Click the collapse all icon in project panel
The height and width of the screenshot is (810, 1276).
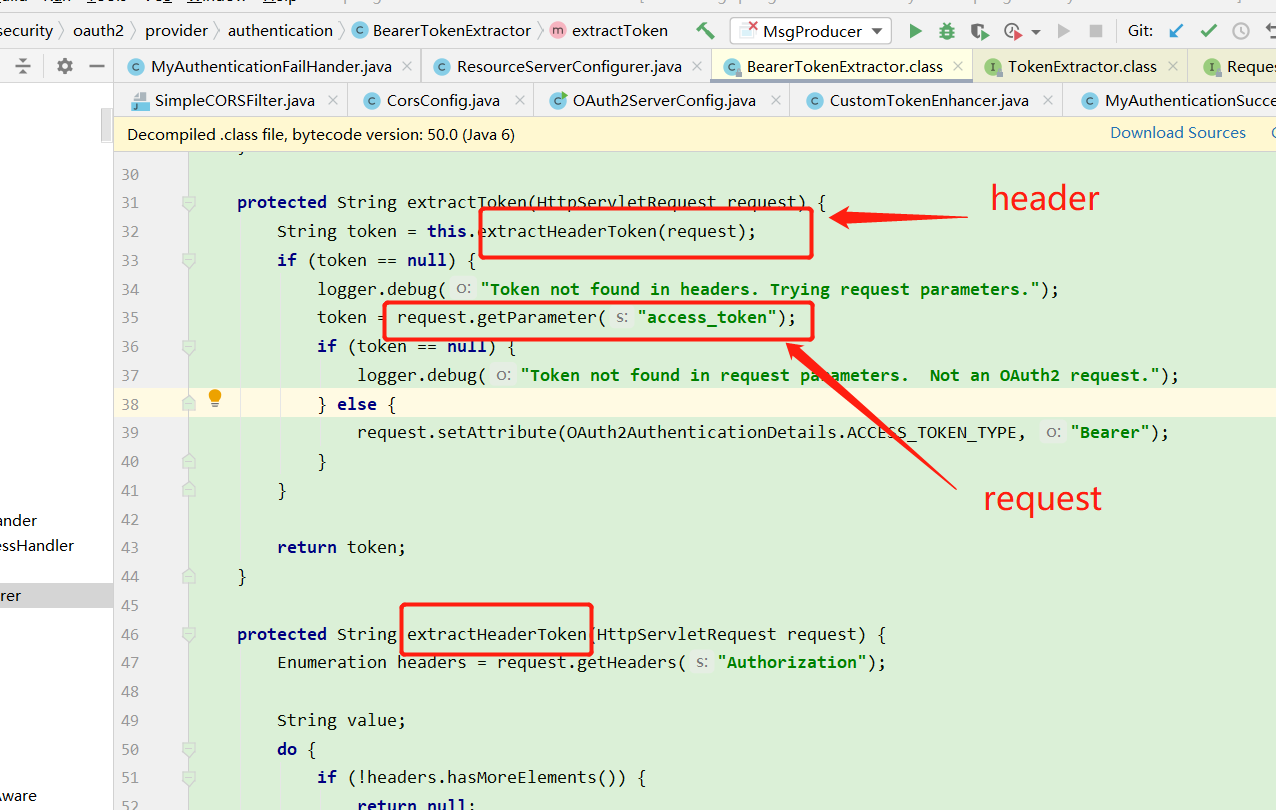[23, 66]
